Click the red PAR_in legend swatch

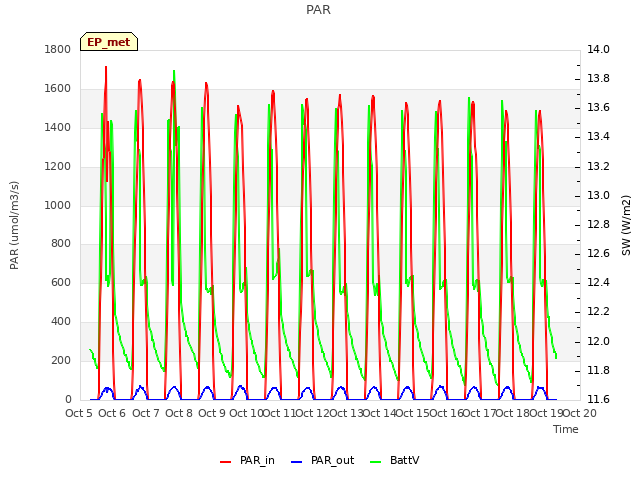226,462
